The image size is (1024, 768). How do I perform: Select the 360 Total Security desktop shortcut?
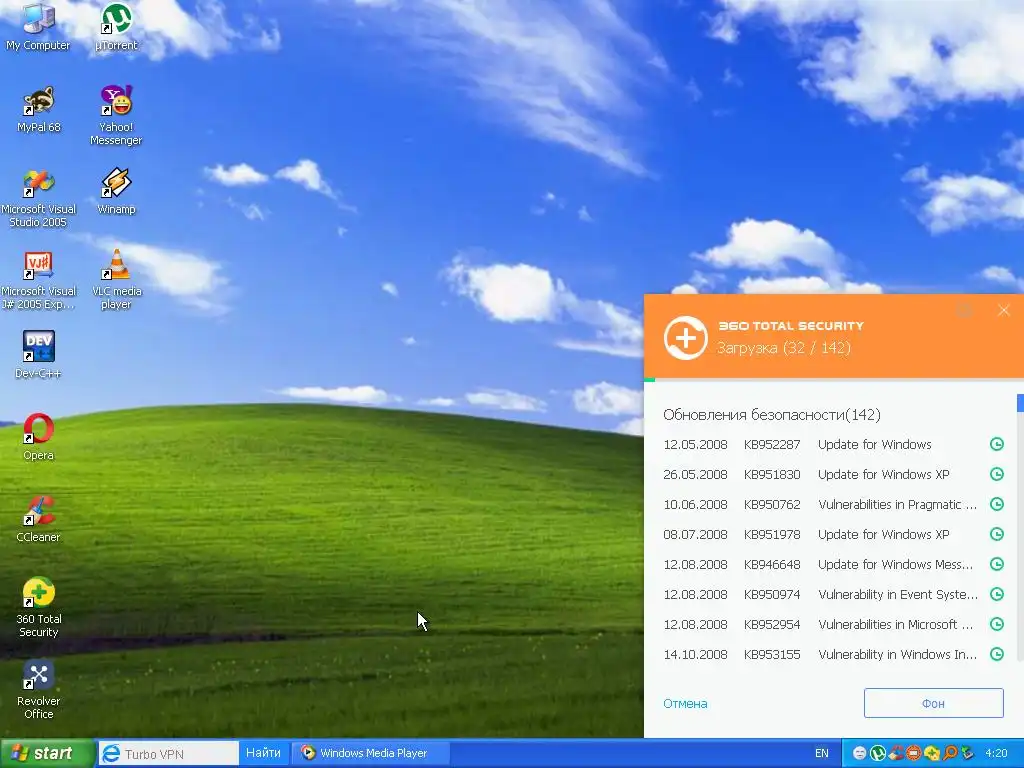tap(38, 607)
